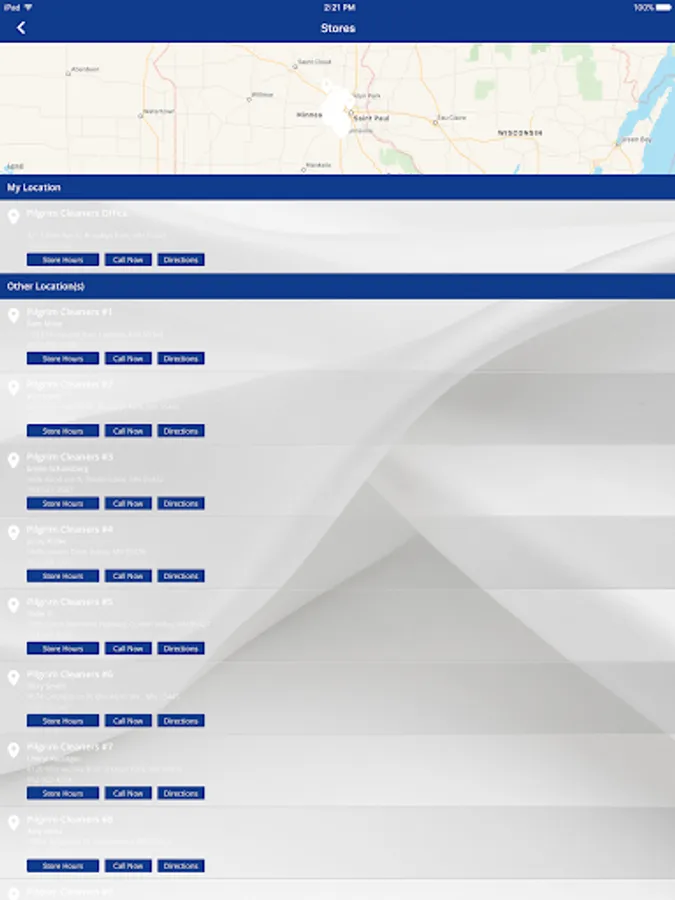Screen dimensions: 675x900
Task: Open Store Hours for Pilgrim Cleaners #5
Action: (63, 648)
